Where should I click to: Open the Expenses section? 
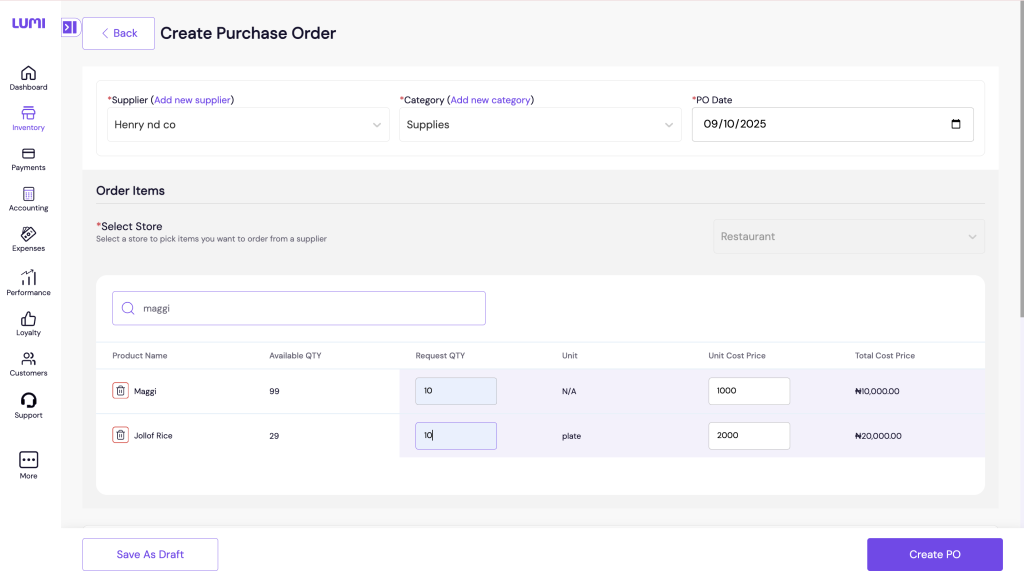tap(28, 240)
